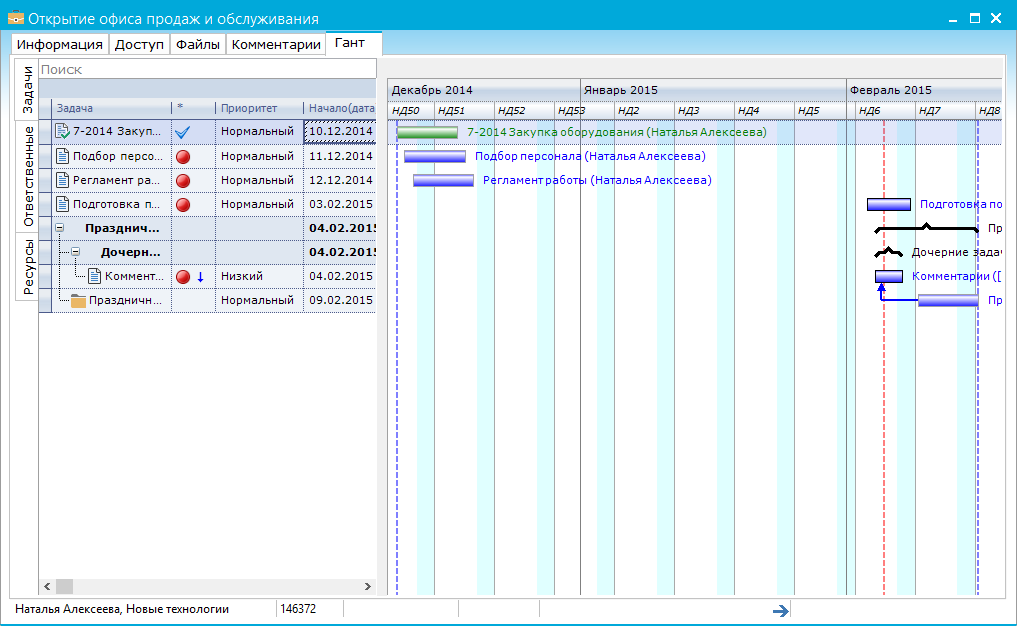Click the start date 09.02.2015 cell
Image resolution: width=1017 pixels, height=626 pixels.
pyautogui.click(x=341, y=300)
